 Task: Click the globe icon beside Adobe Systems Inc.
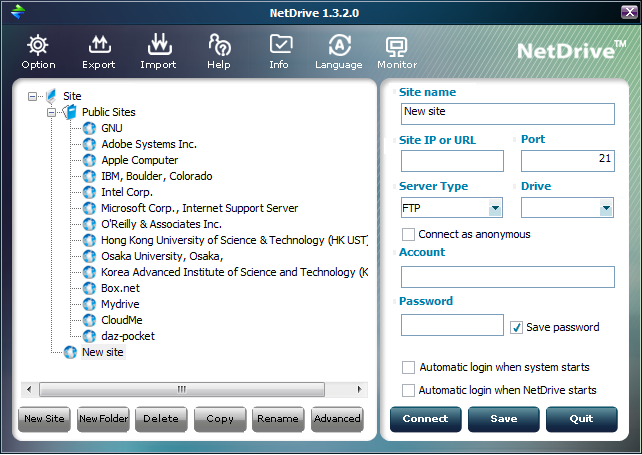coord(89,144)
